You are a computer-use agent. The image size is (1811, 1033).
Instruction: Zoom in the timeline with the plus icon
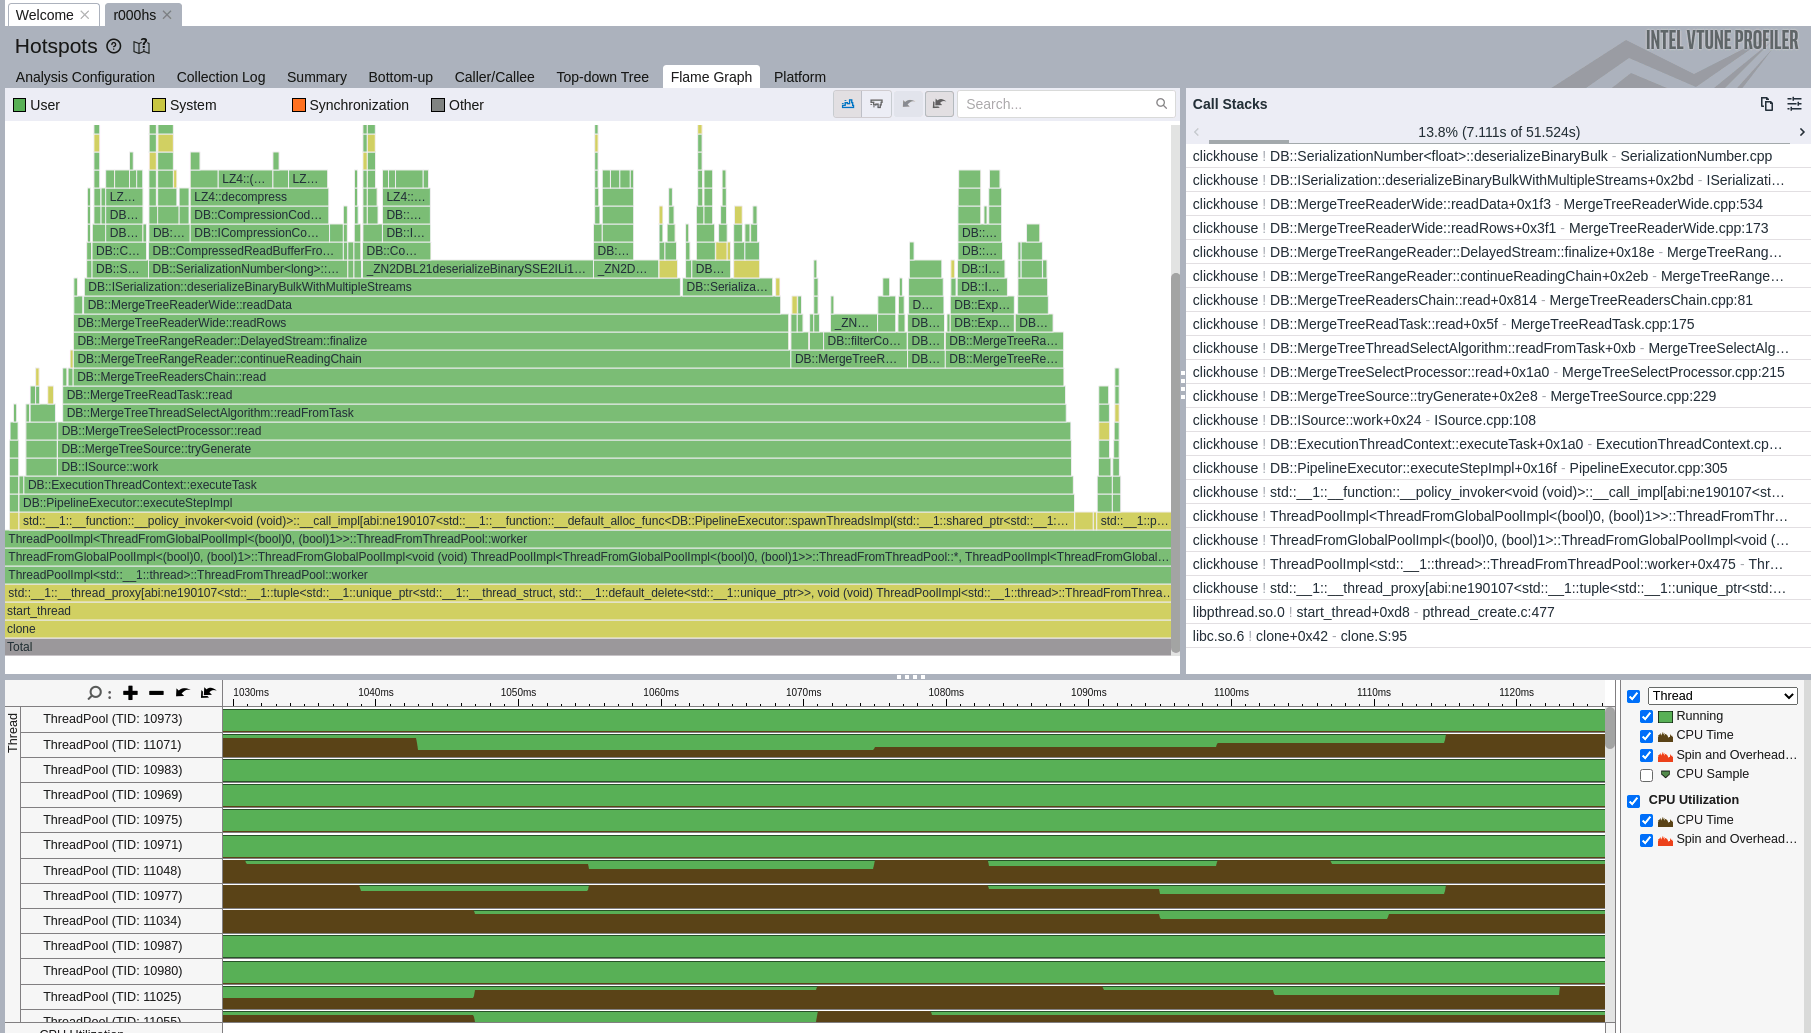[x=130, y=693]
